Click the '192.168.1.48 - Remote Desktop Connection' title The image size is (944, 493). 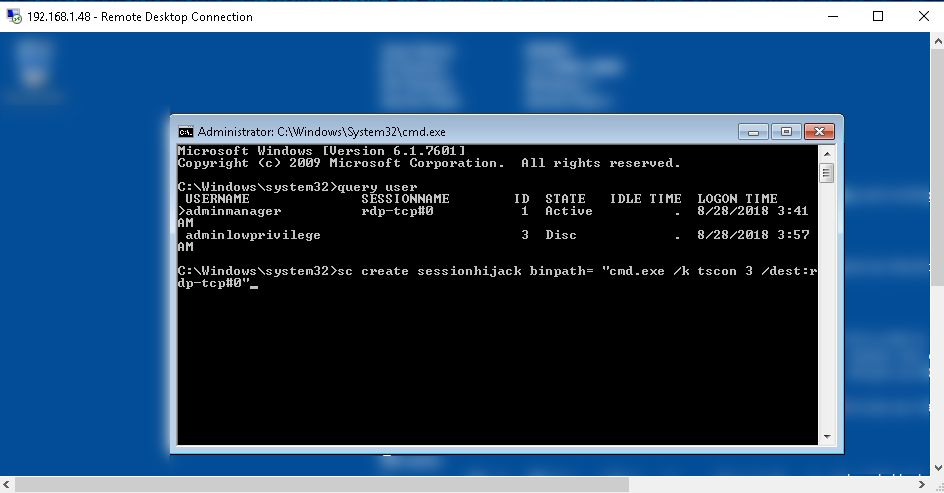140,17
